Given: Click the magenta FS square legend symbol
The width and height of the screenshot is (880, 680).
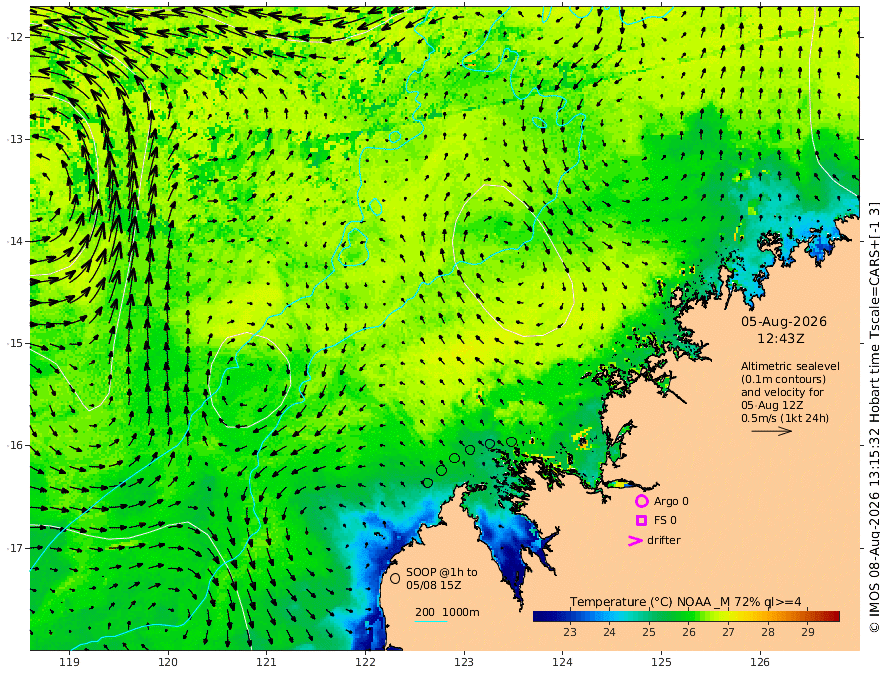Looking at the screenshot, I should [641, 521].
